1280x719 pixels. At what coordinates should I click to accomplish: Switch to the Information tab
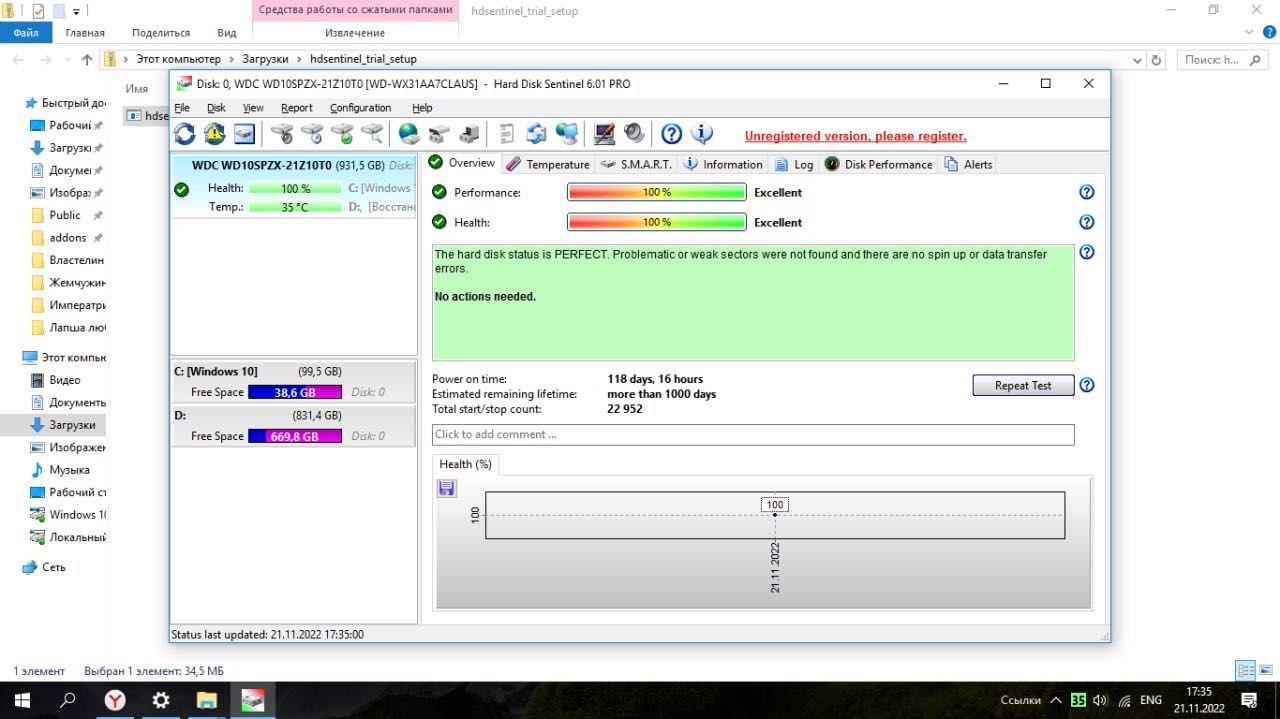click(x=722, y=164)
